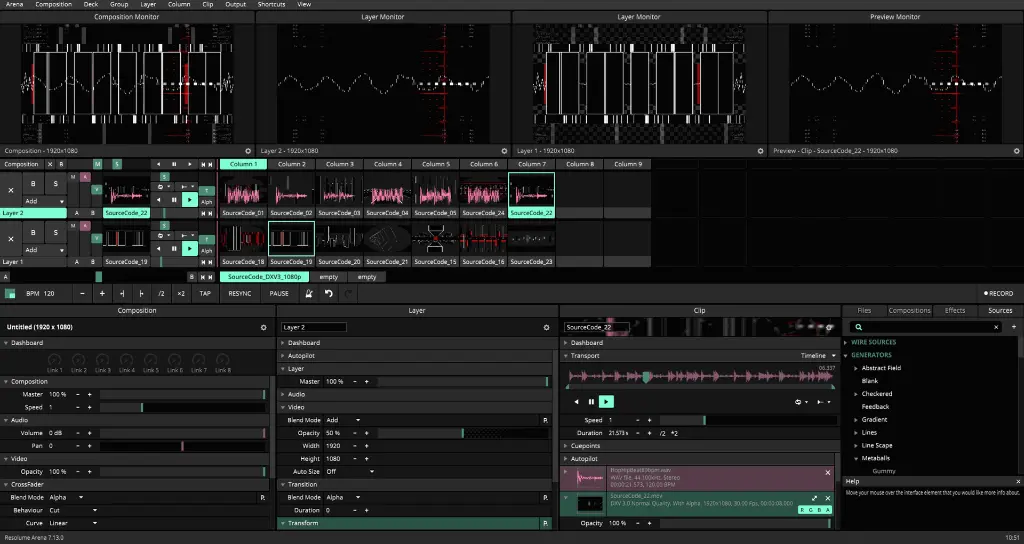Clear the Sources search field with X
The image size is (1024, 544).
click(x=995, y=327)
